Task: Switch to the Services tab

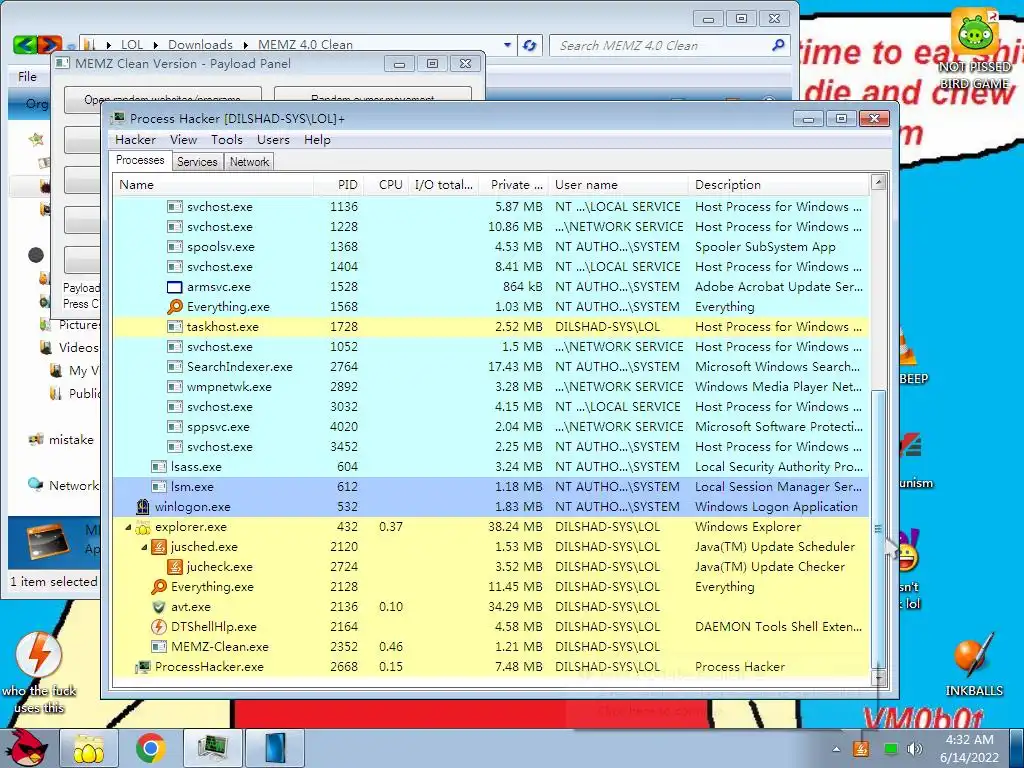Action: click(197, 162)
